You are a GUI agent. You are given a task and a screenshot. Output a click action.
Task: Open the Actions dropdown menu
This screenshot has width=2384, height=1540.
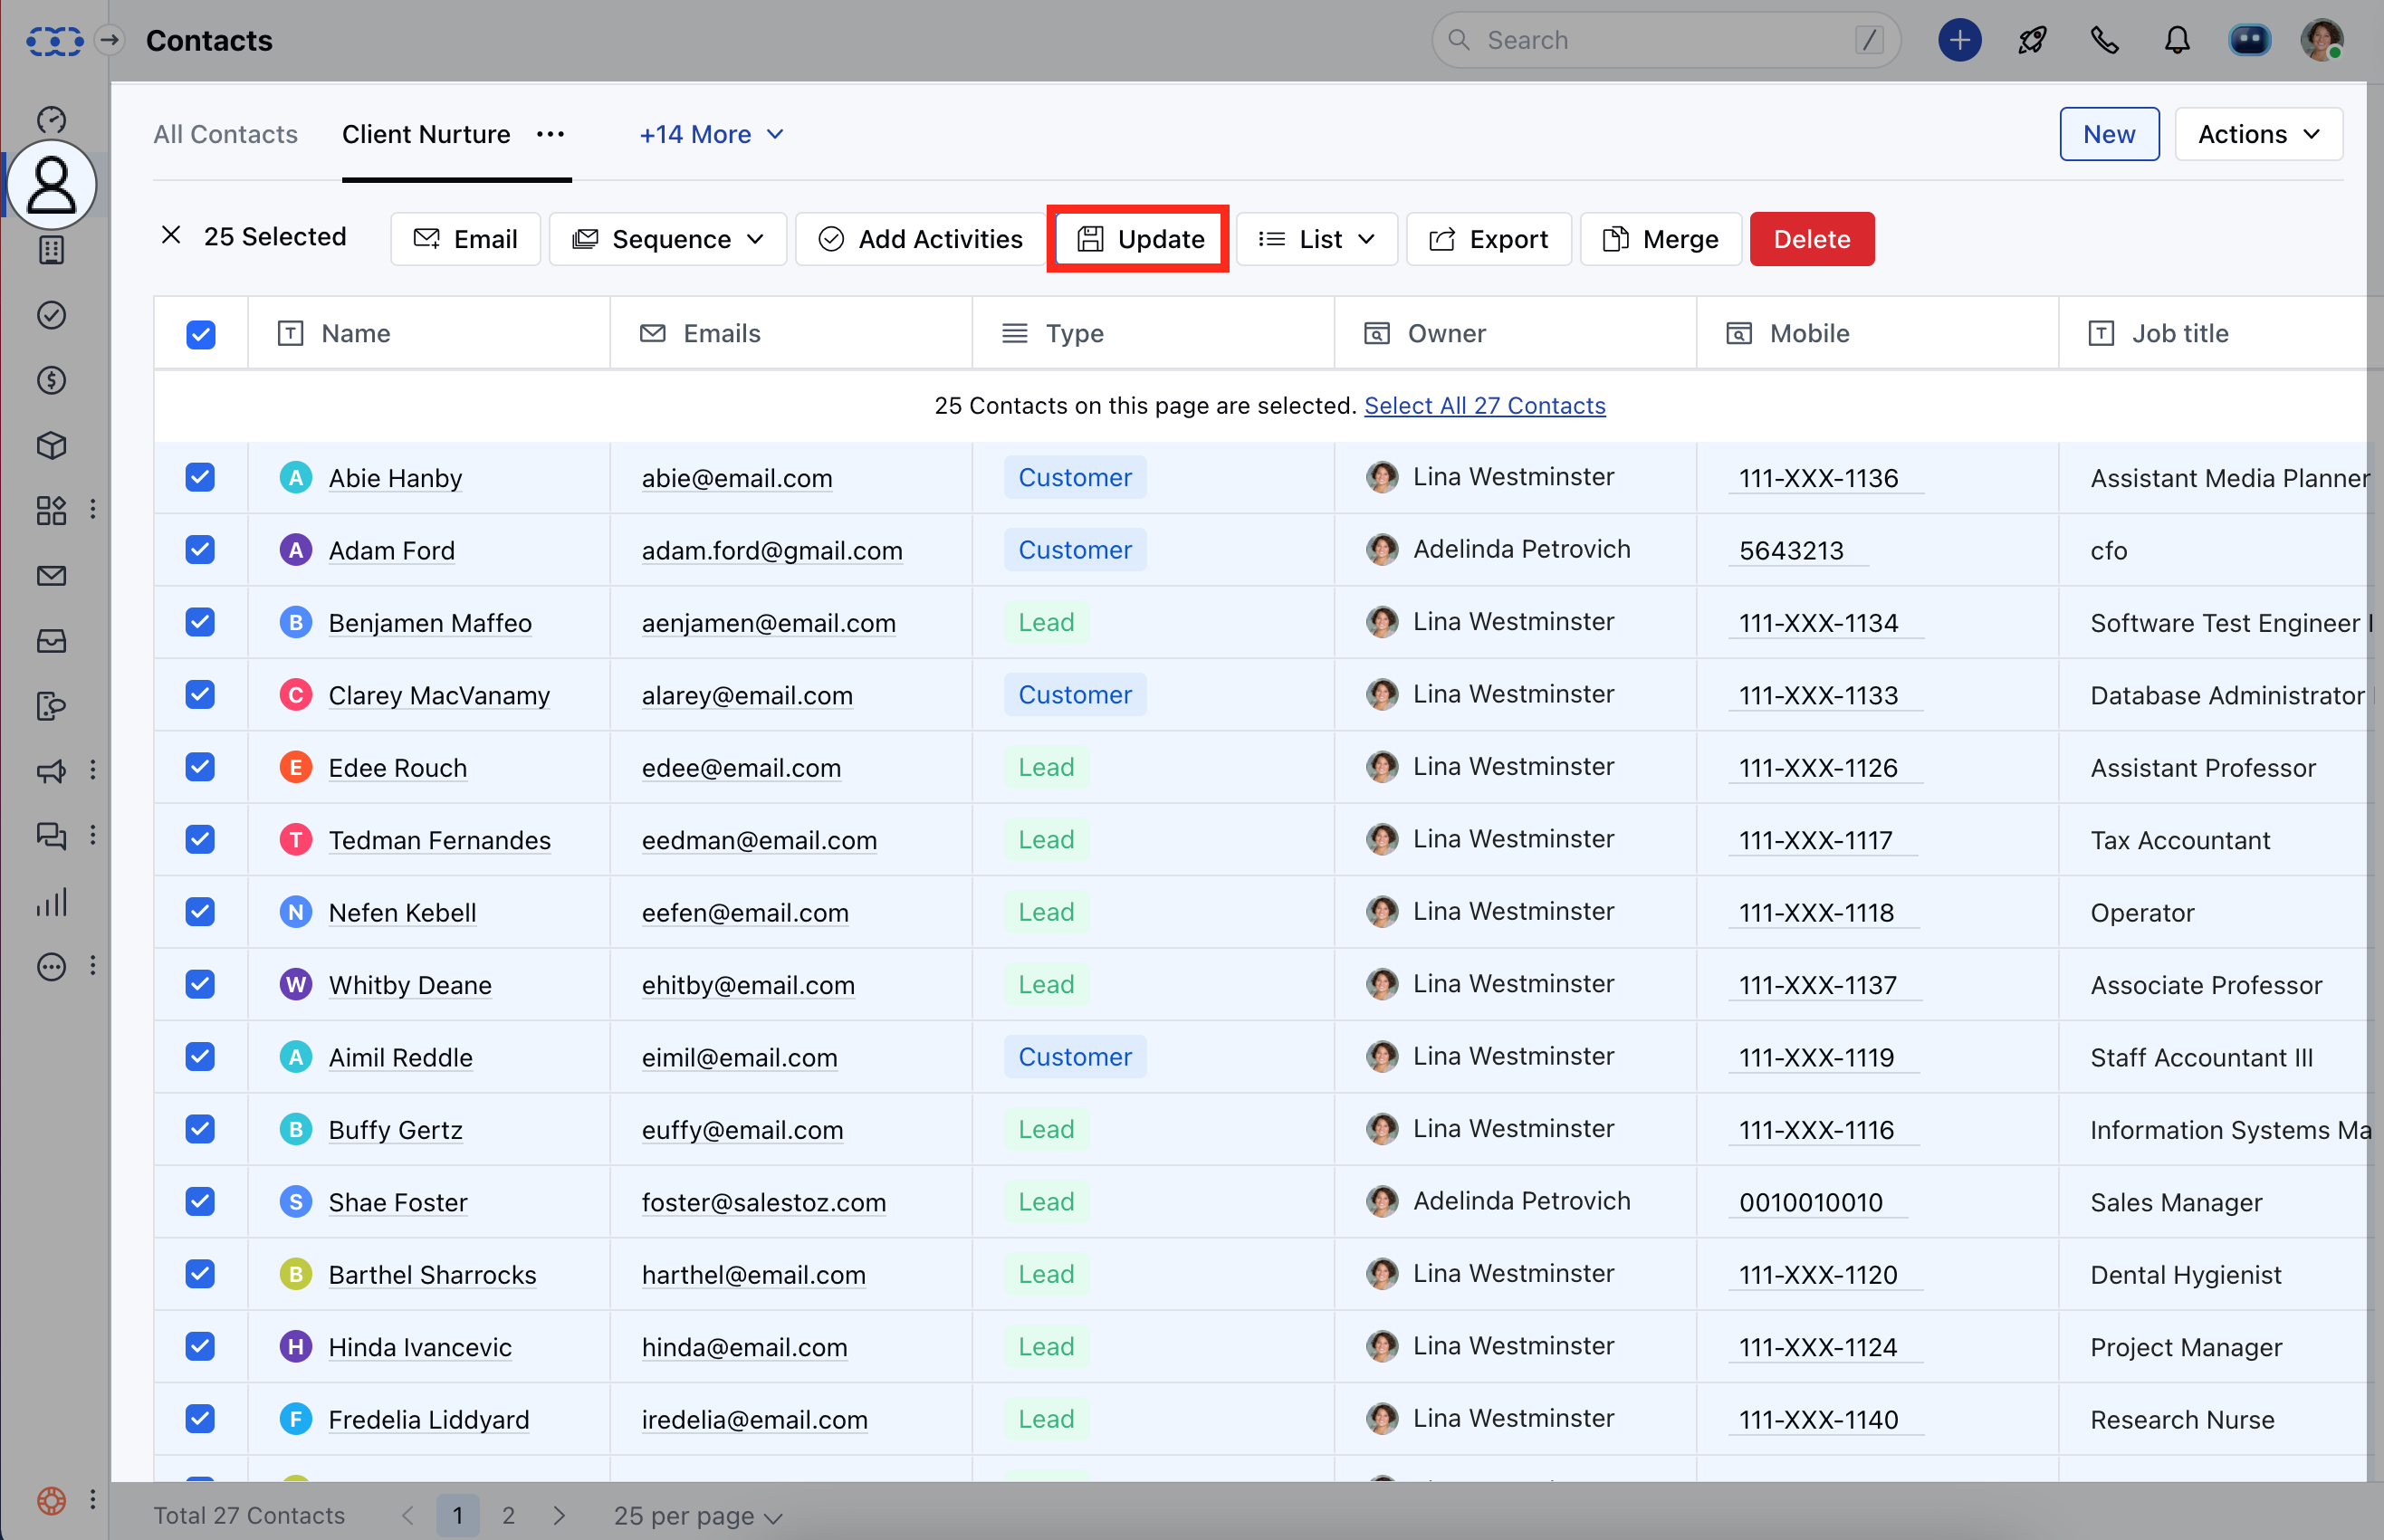2258,134
